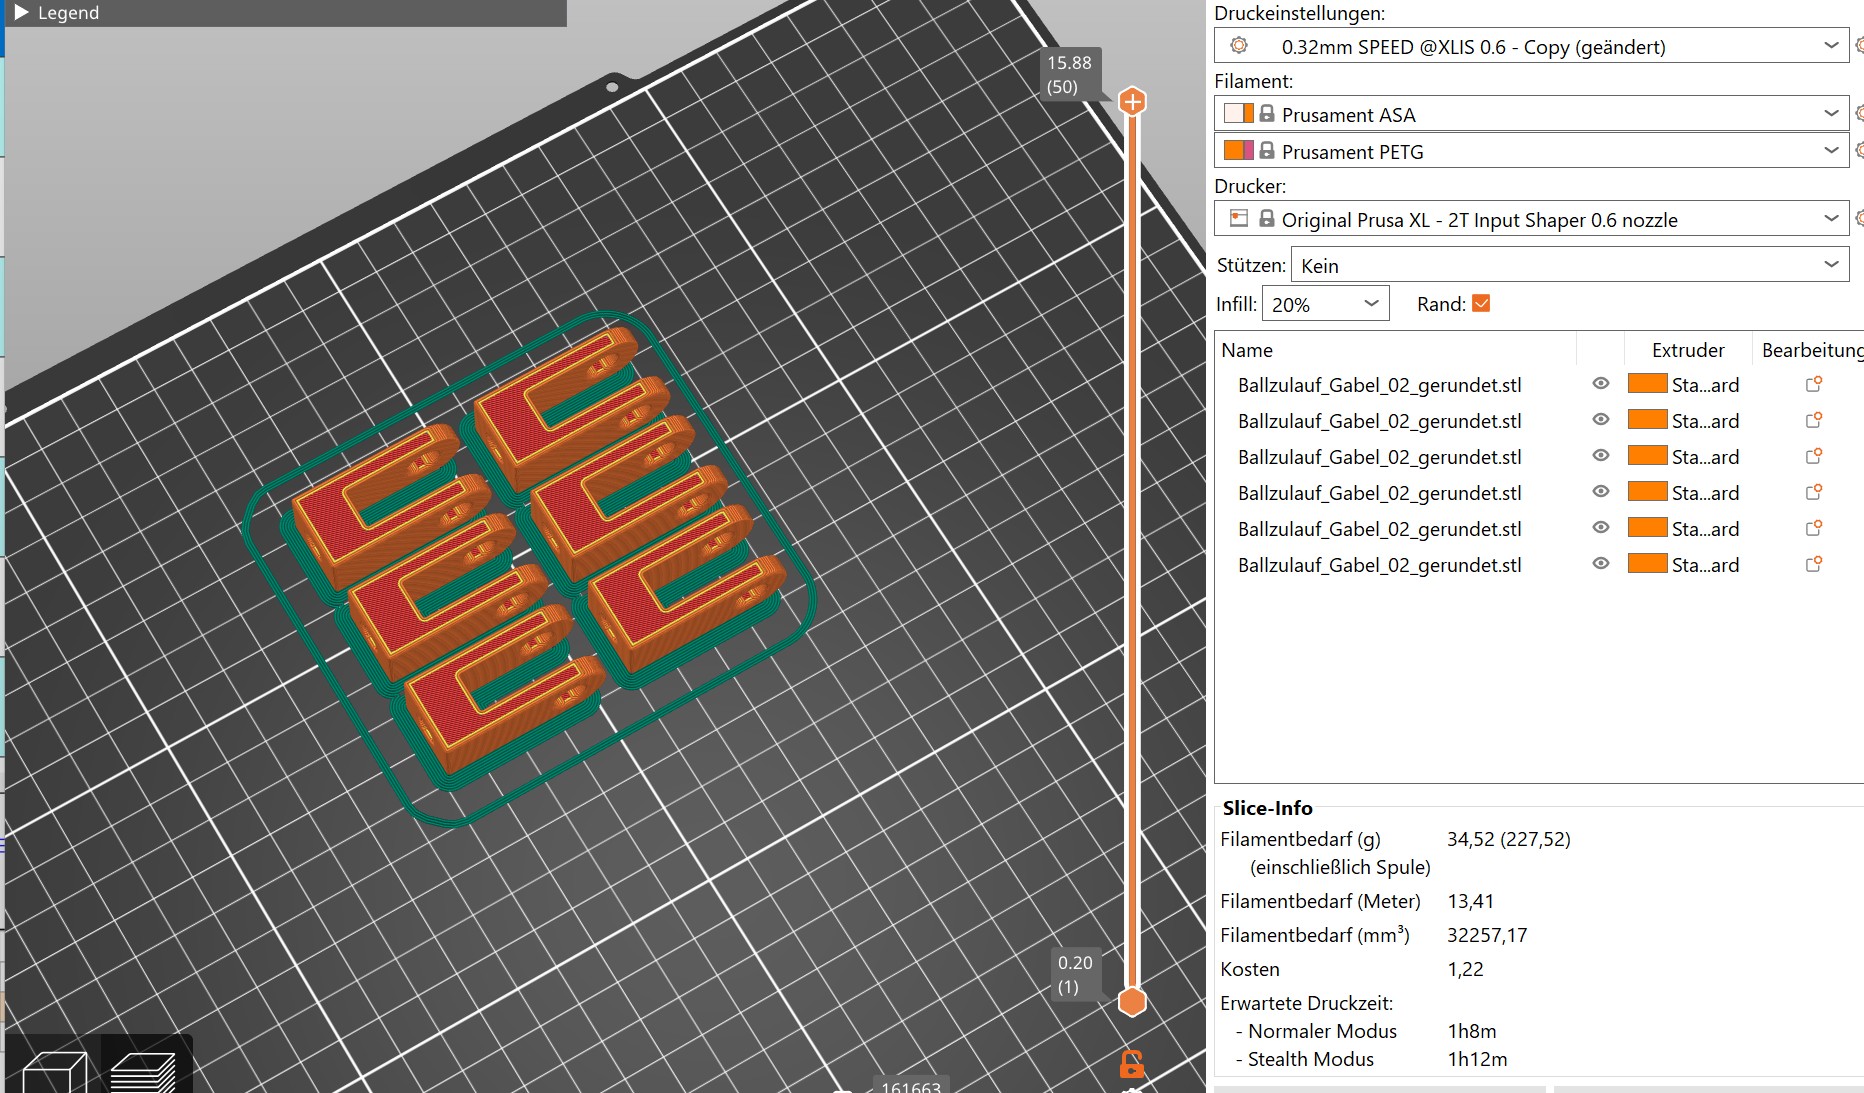The width and height of the screenshot is (1864, 1093).
Task: Hide the third Ballzulauf_Gabel object via eye icon
Action: point(1601,456)
